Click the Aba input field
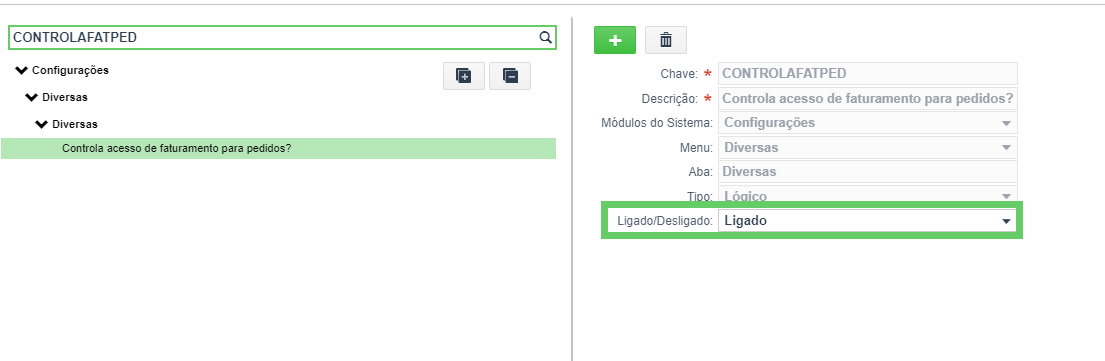 [868, 171]
